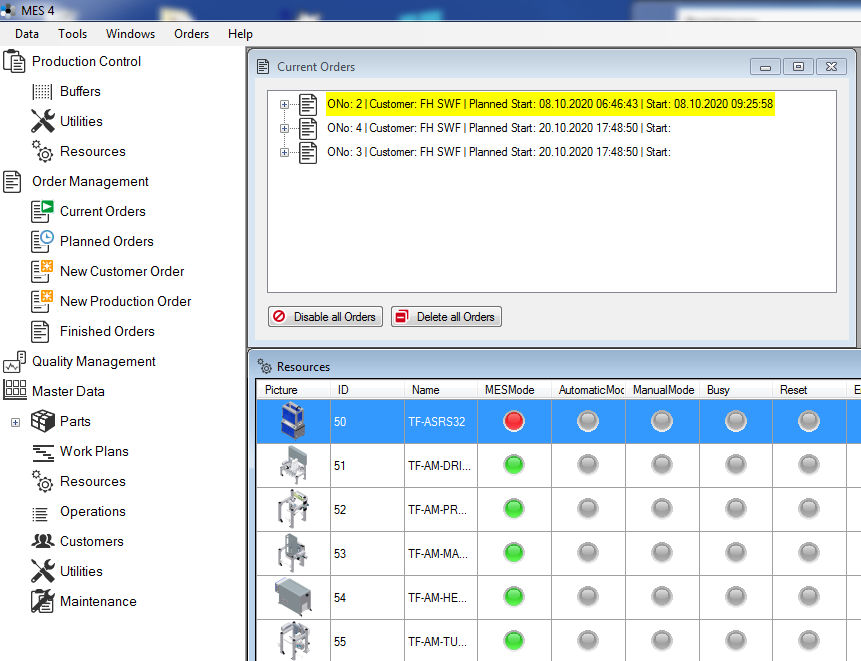Click Reset indicator for resource 53

[809, 552]
